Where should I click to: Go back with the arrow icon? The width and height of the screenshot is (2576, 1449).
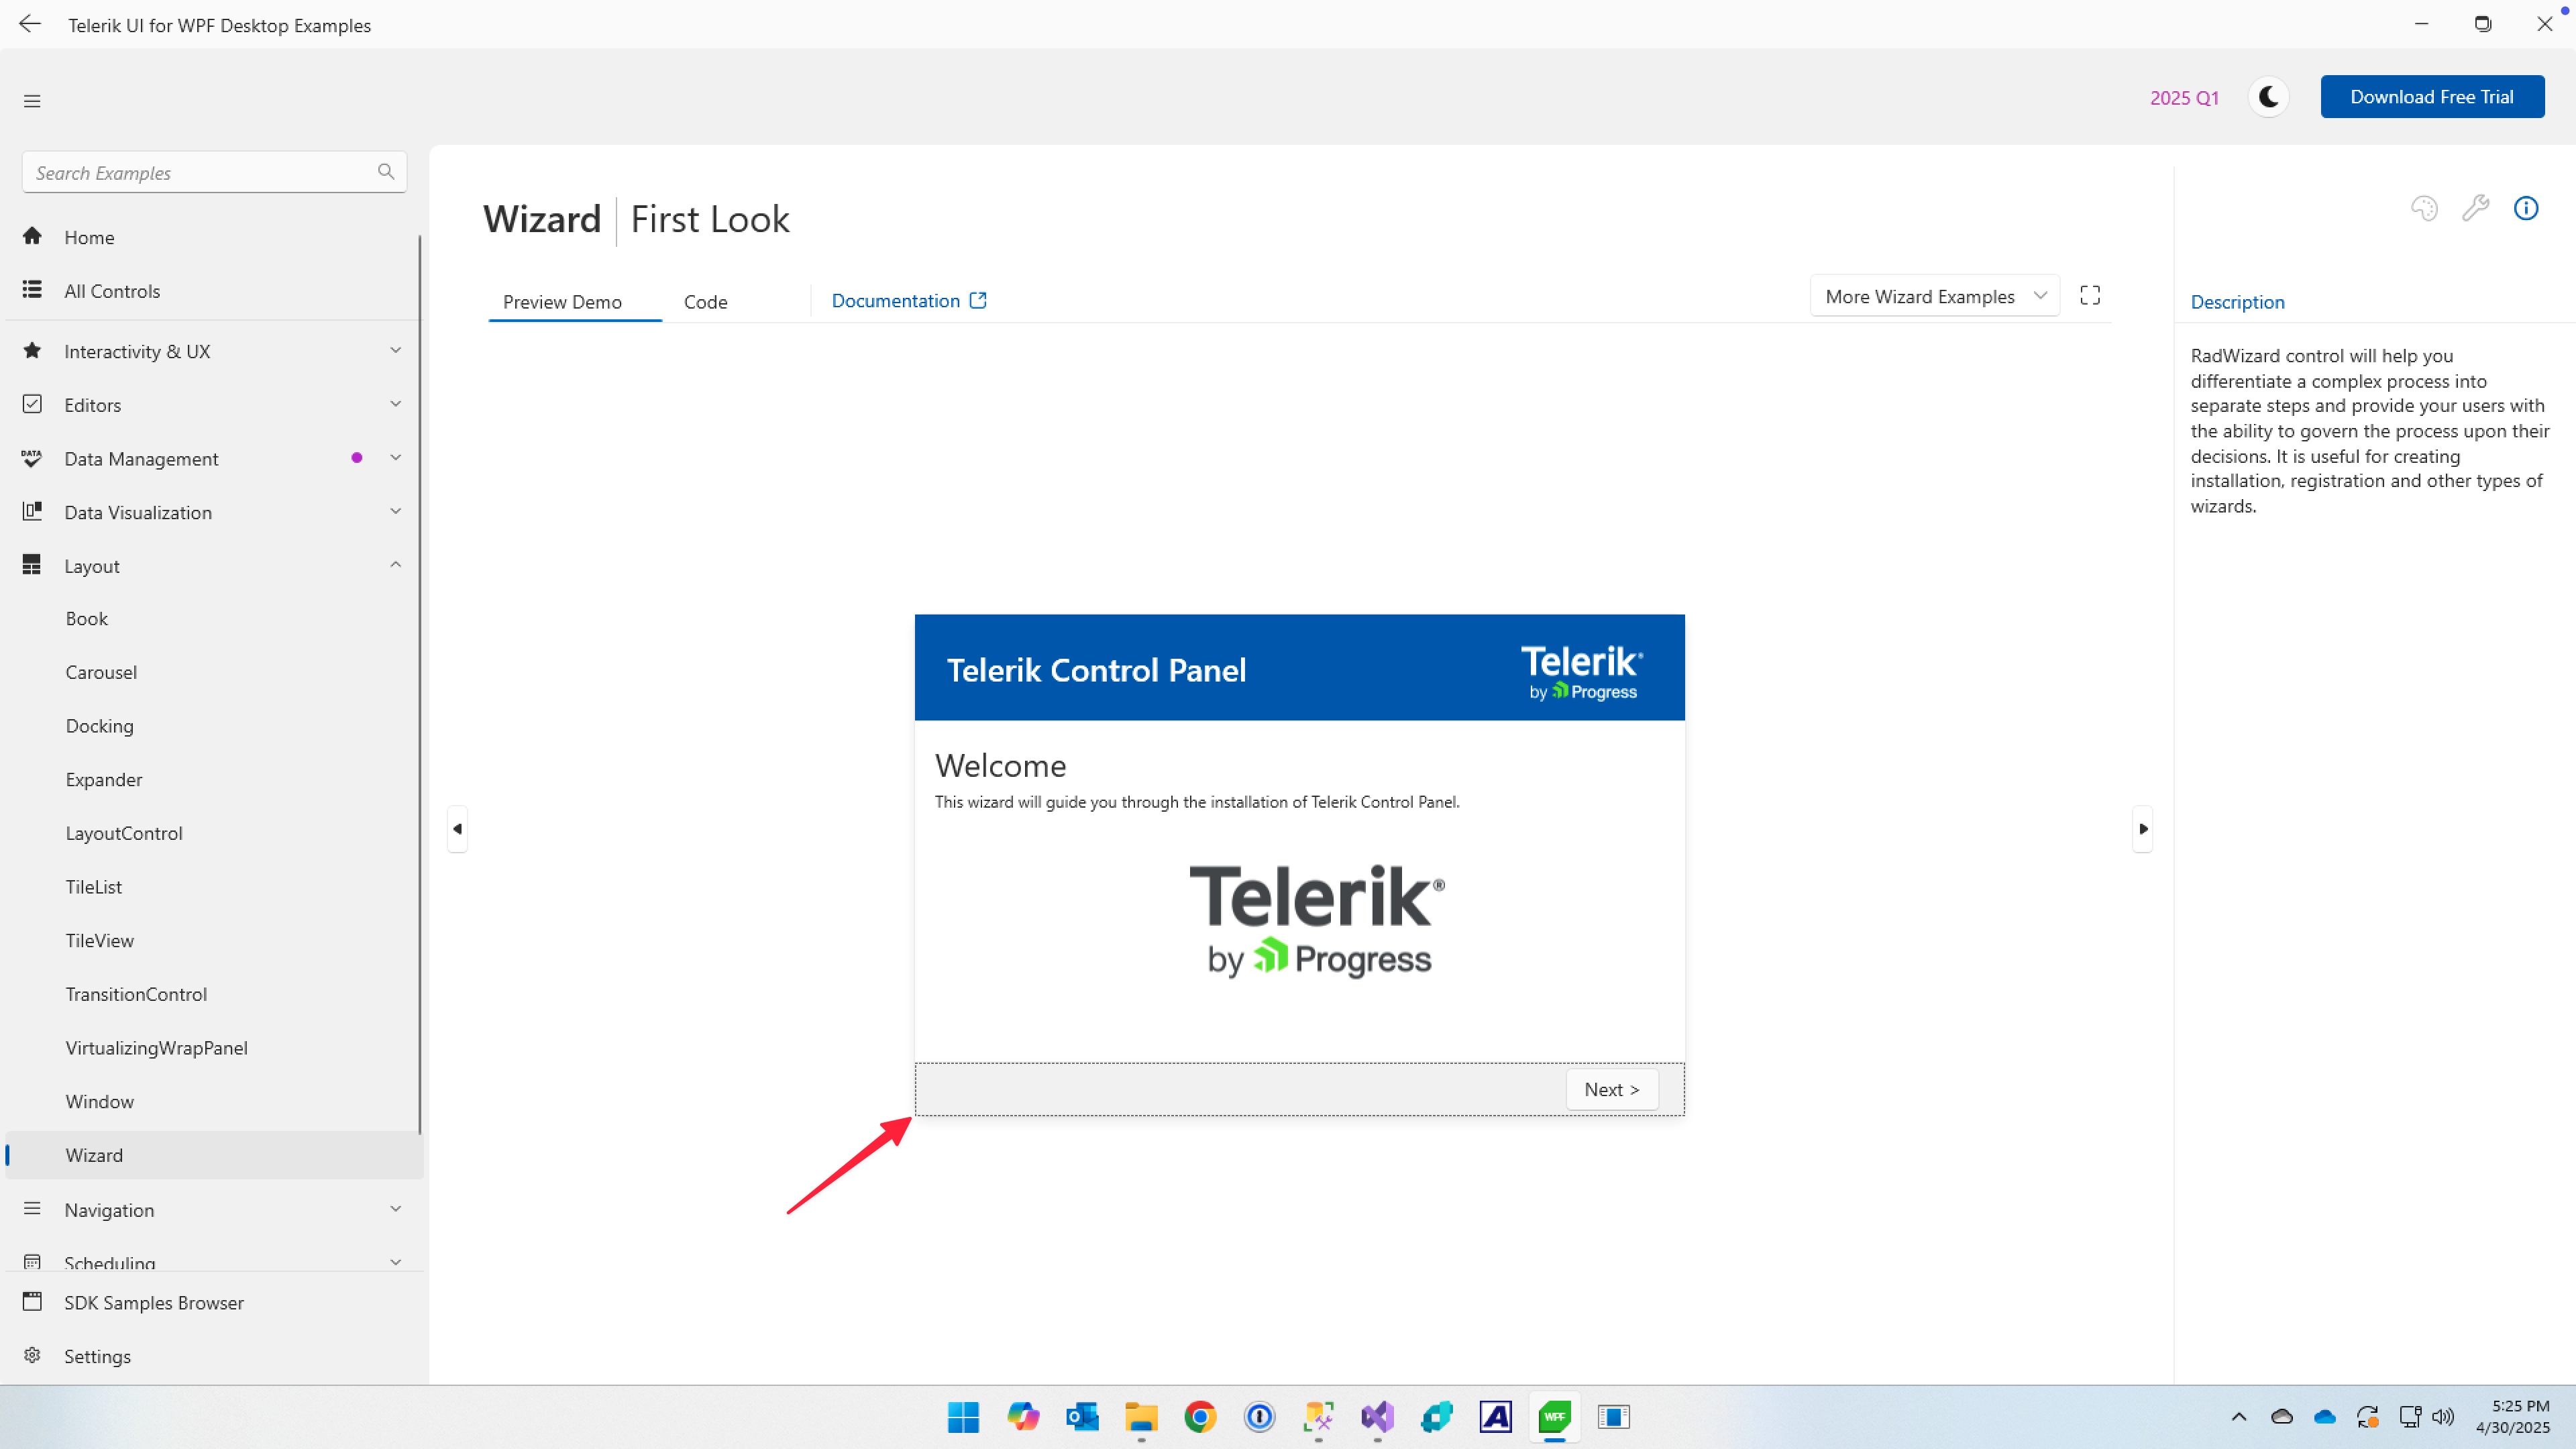[x=30, y=24]
